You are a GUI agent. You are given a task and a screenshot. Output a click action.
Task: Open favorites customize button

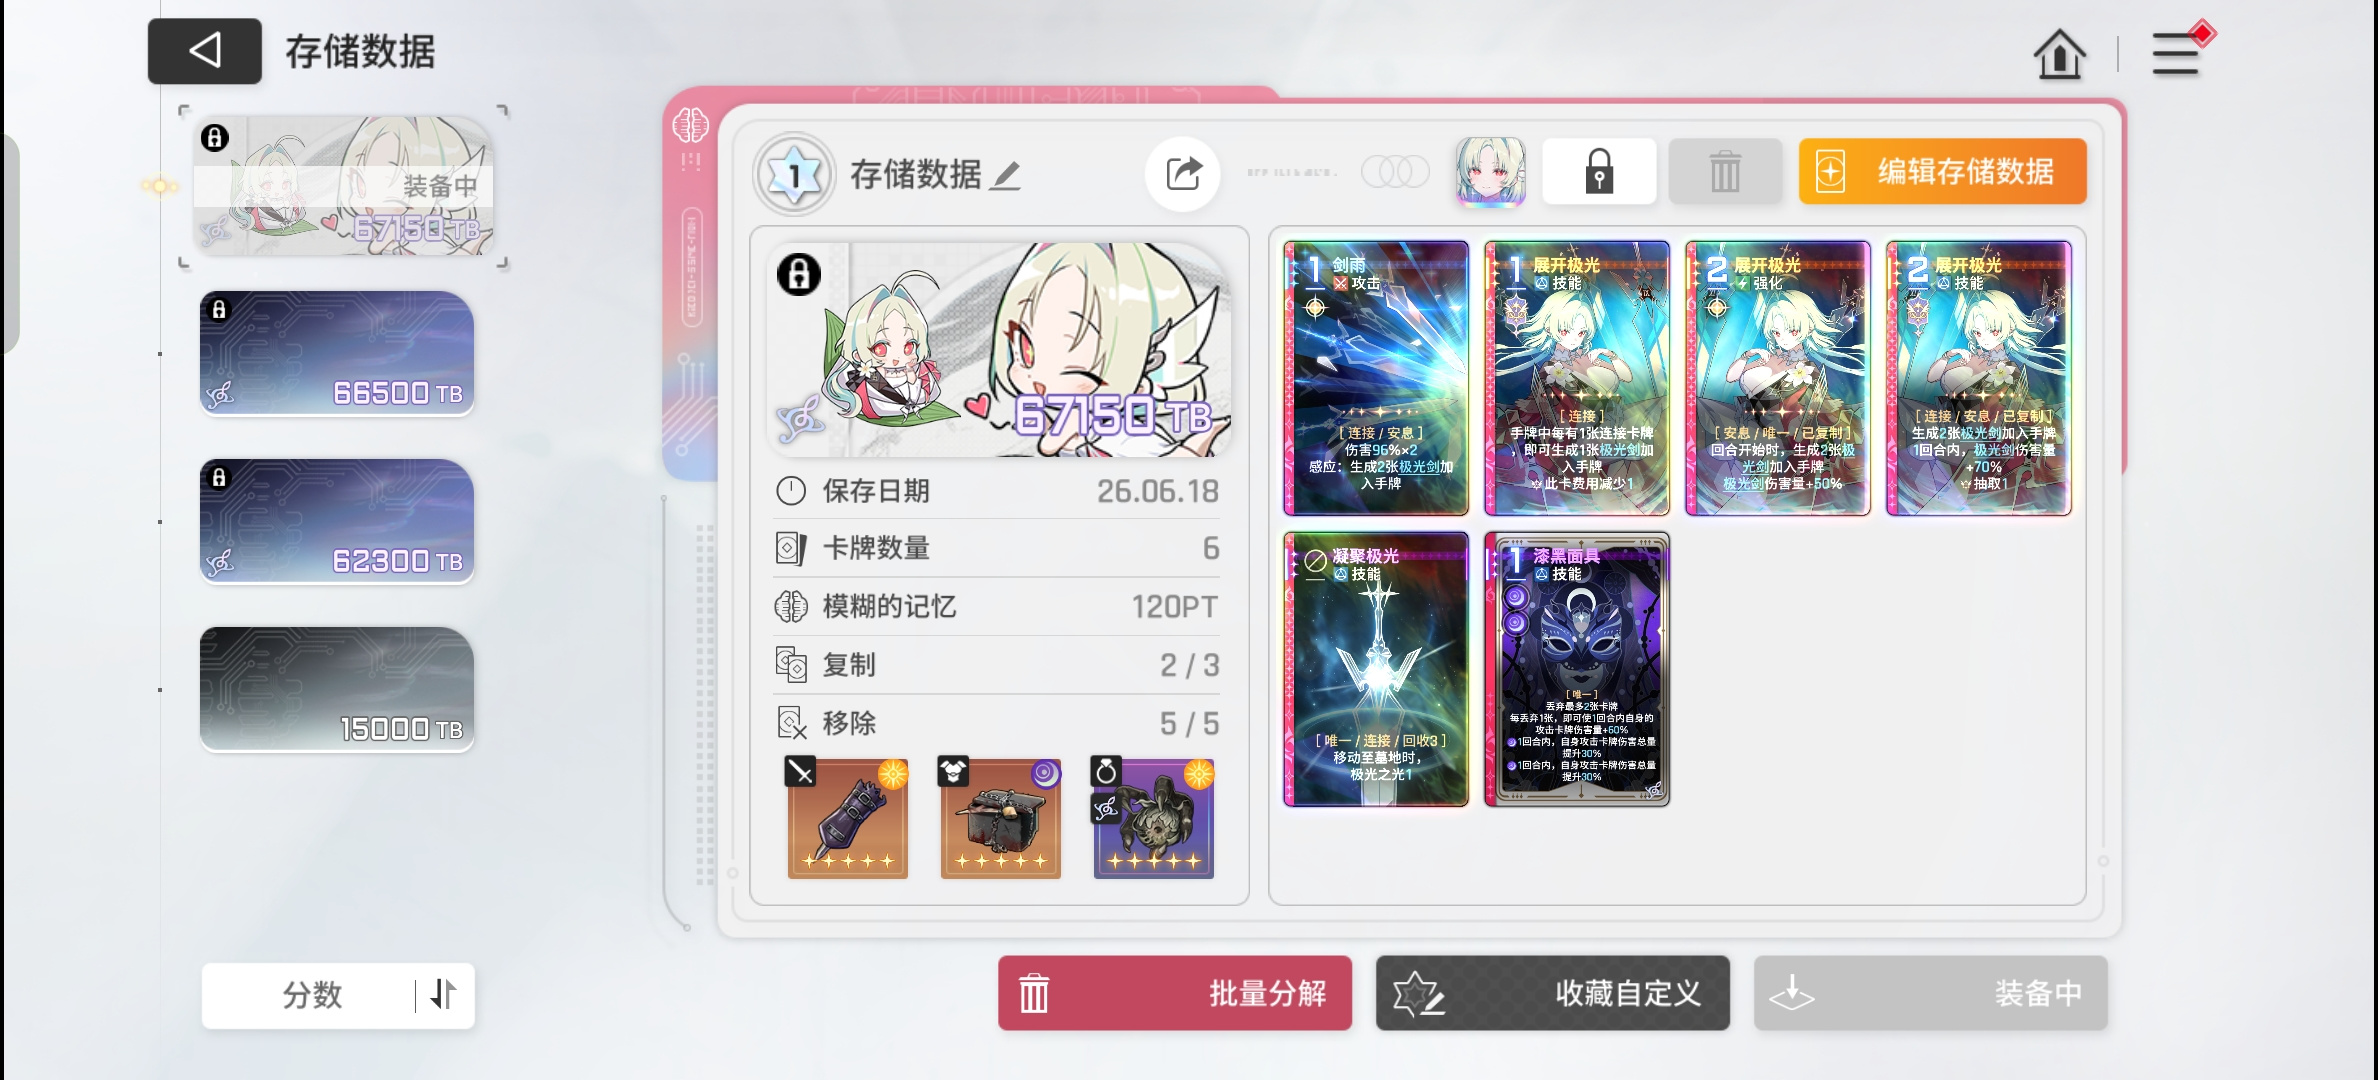click(x=1553, y=993)
